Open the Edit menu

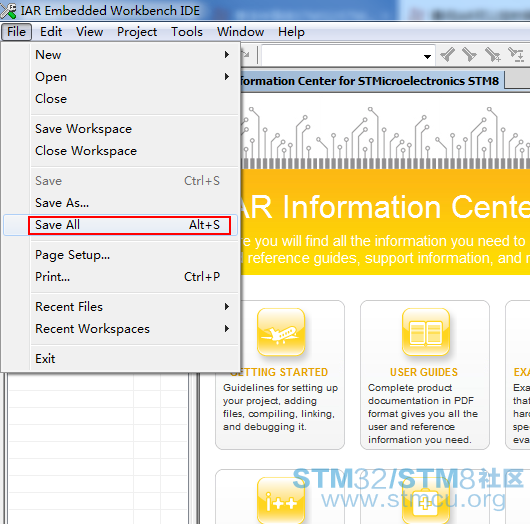pos(51,32)
